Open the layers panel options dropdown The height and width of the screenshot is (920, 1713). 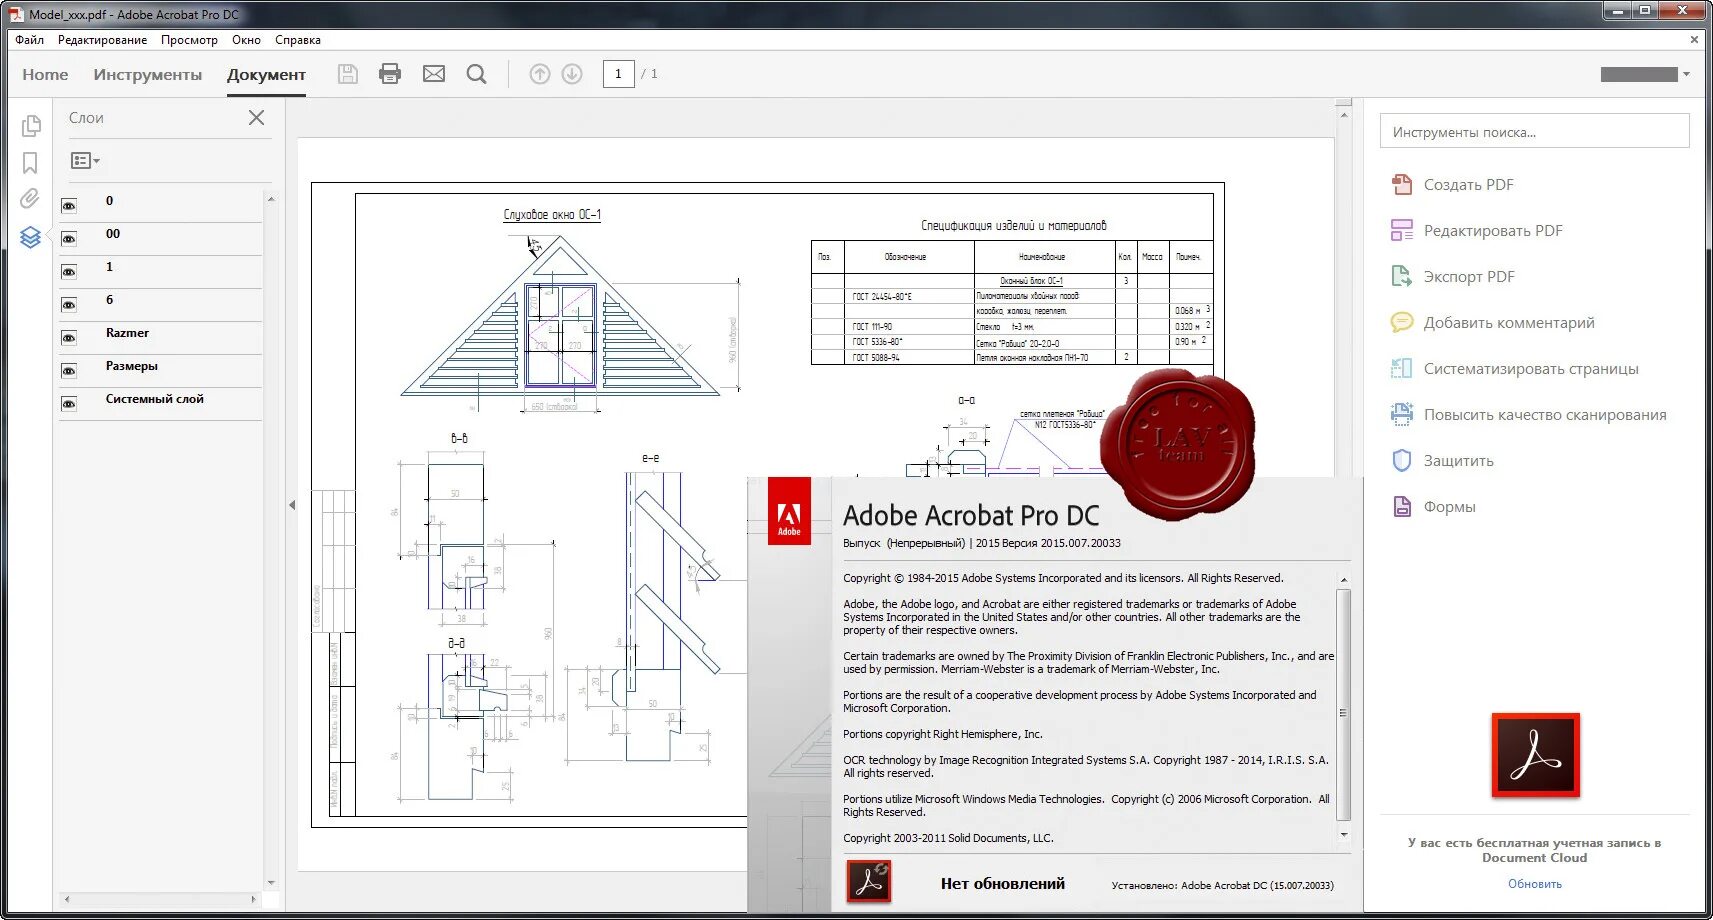coord(85,160)
